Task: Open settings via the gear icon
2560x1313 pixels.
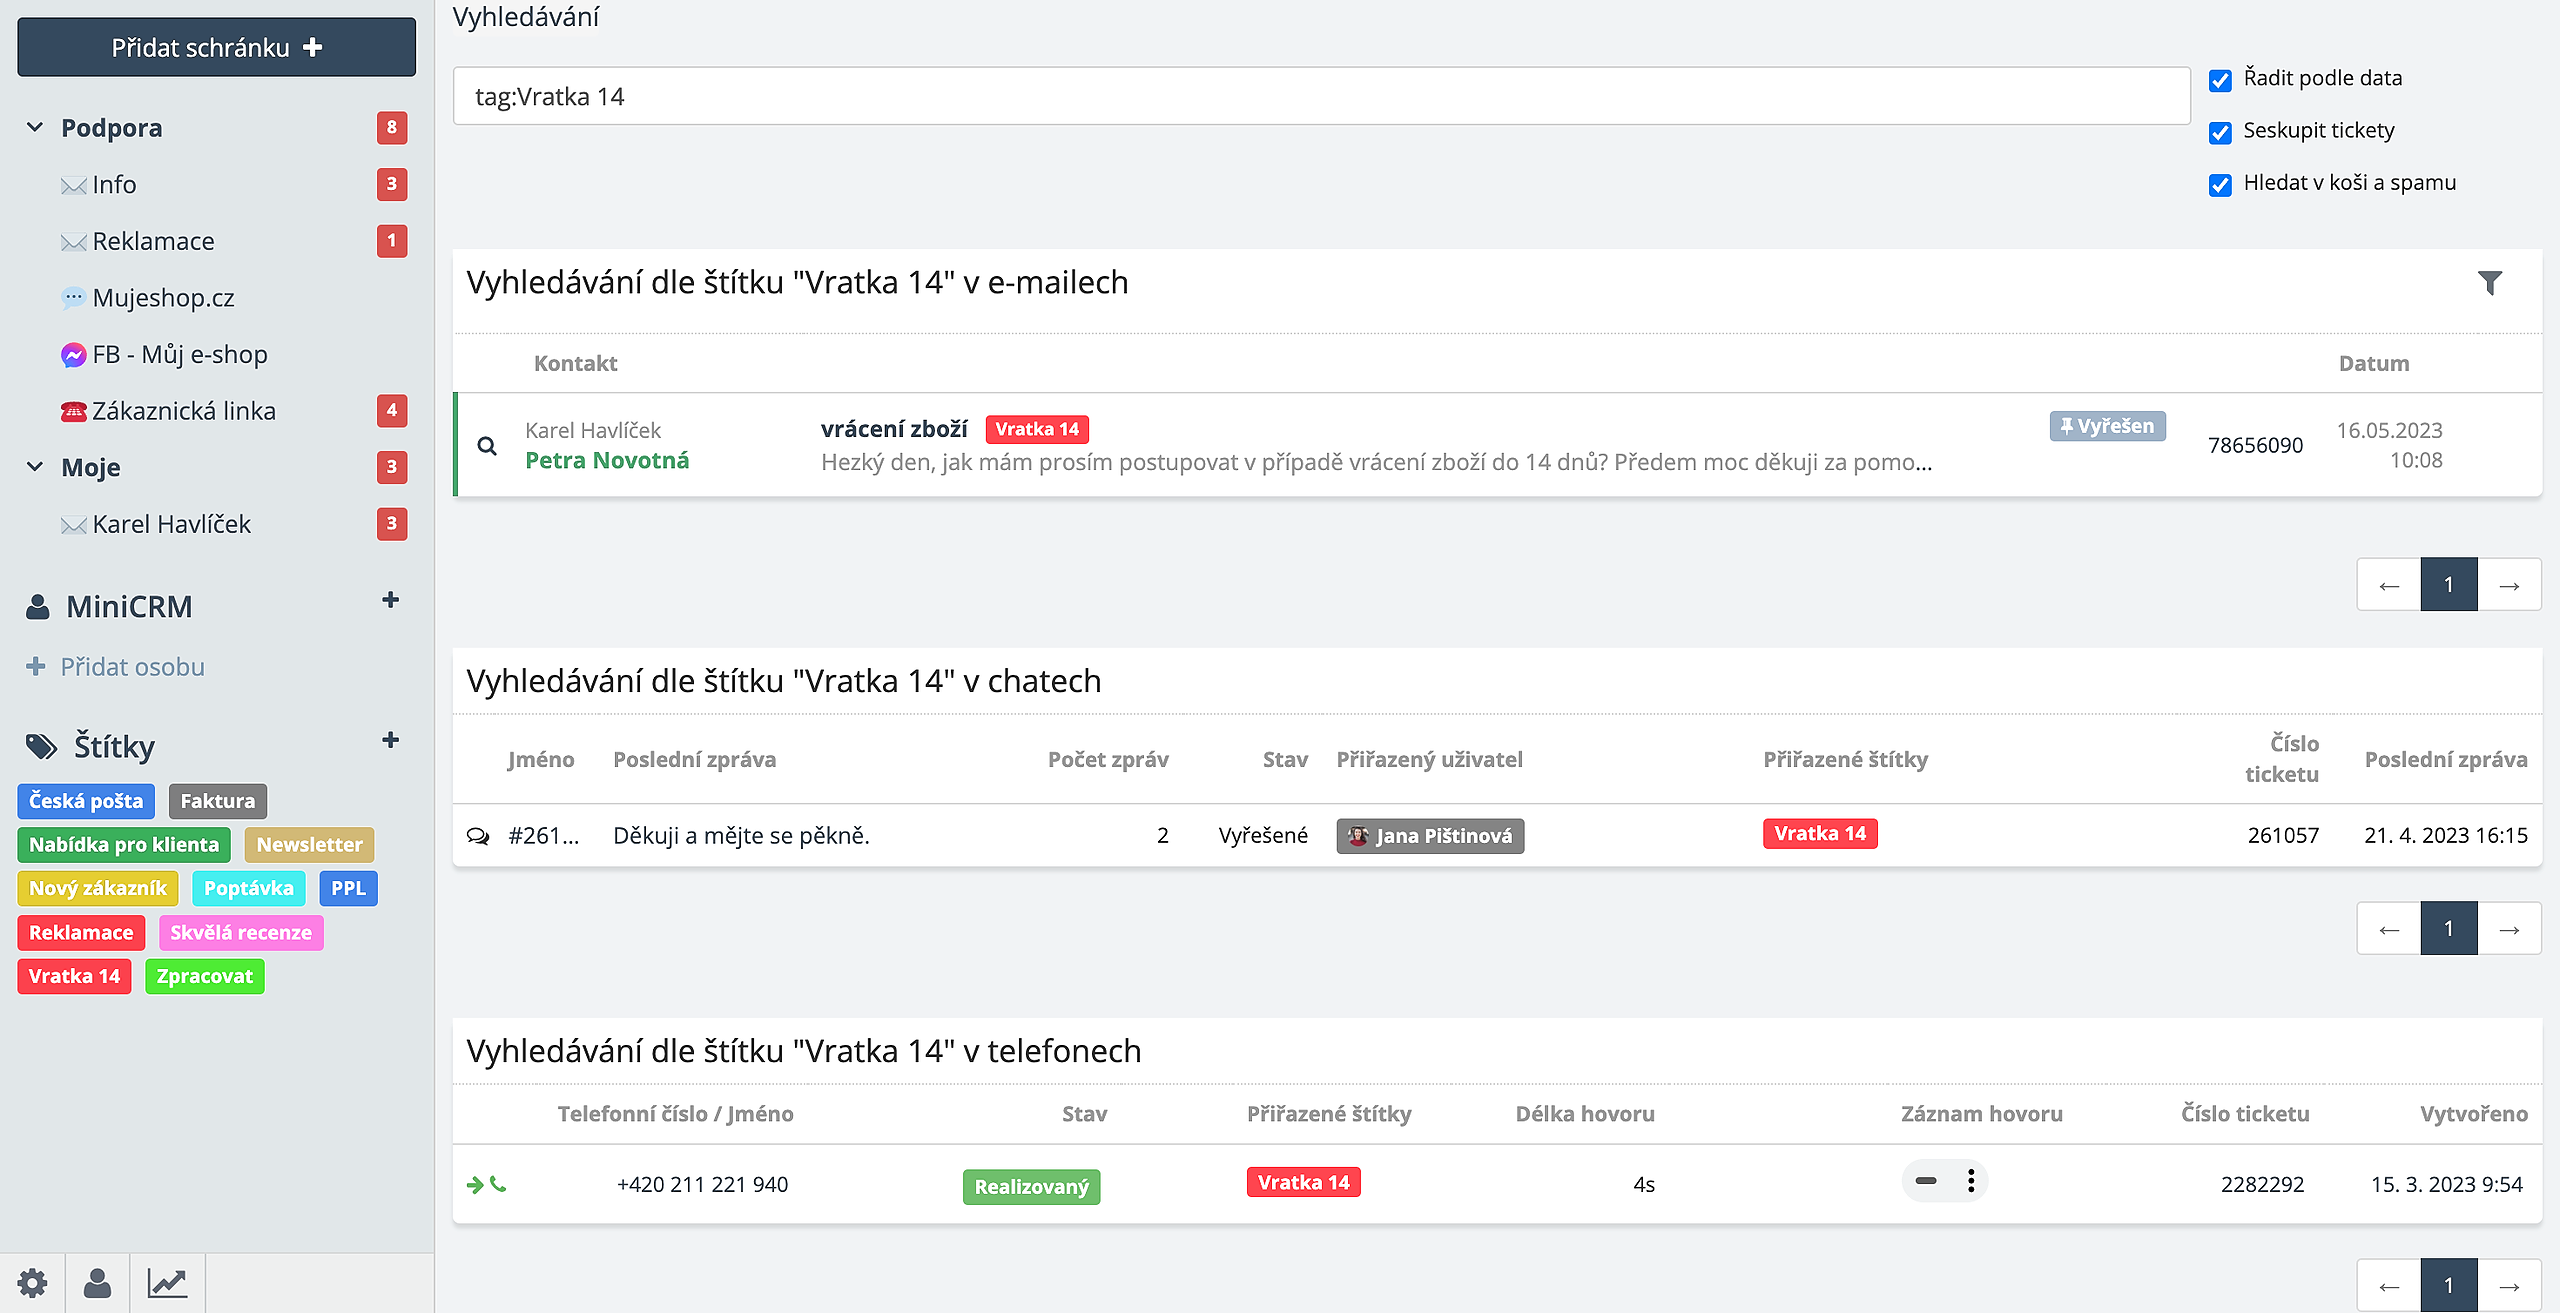Action: tap(32, 1283)
